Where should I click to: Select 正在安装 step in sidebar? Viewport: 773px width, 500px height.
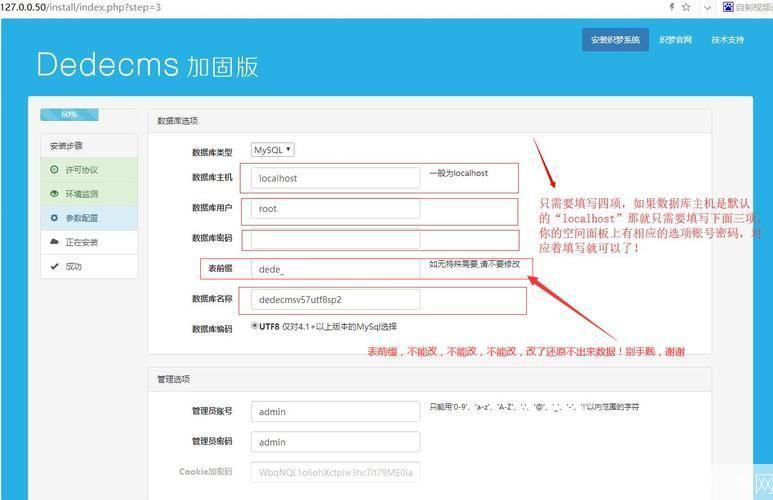89,242
